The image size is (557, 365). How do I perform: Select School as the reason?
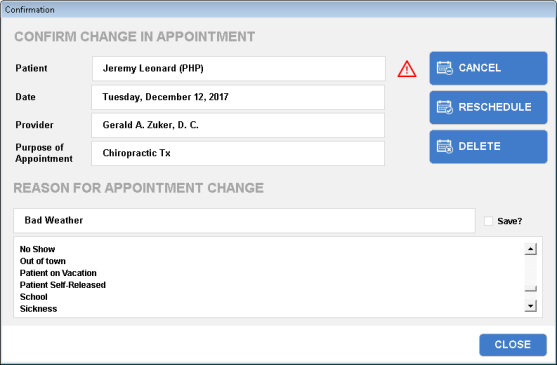(33, 297)
